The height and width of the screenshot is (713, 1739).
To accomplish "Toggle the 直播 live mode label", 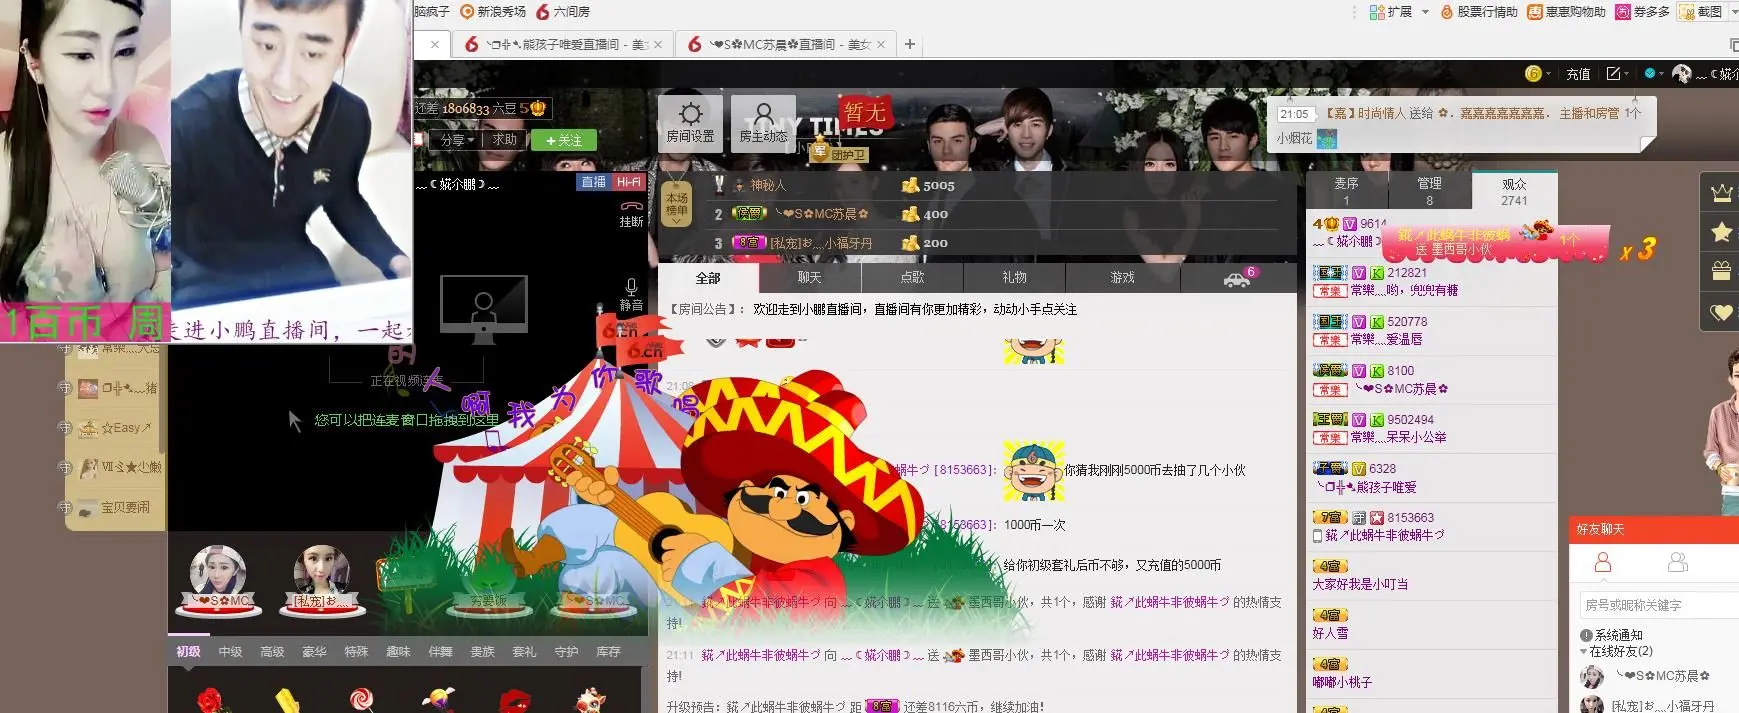I will 594,182.
